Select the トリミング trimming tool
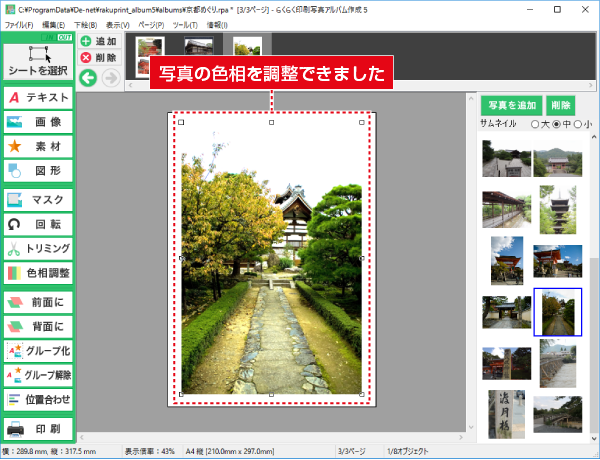Image resolution: width=600 pixels, height=460 pixels. (x=38, y=249)
